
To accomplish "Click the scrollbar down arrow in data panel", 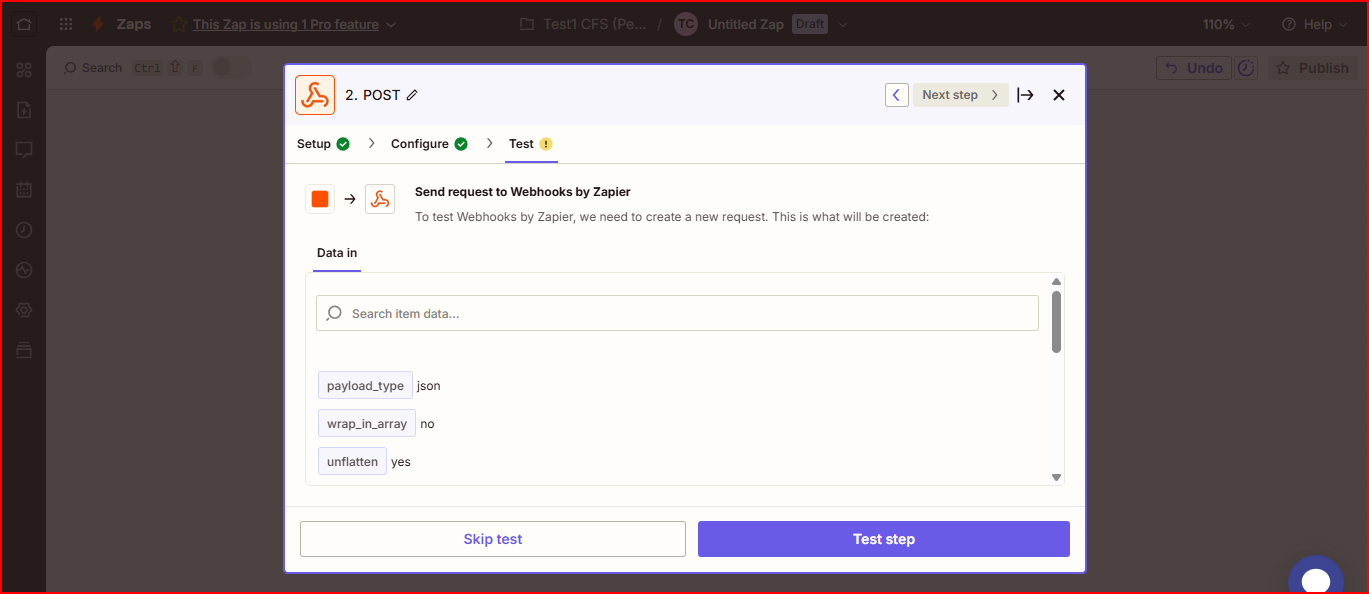I will click(1056, 477).
